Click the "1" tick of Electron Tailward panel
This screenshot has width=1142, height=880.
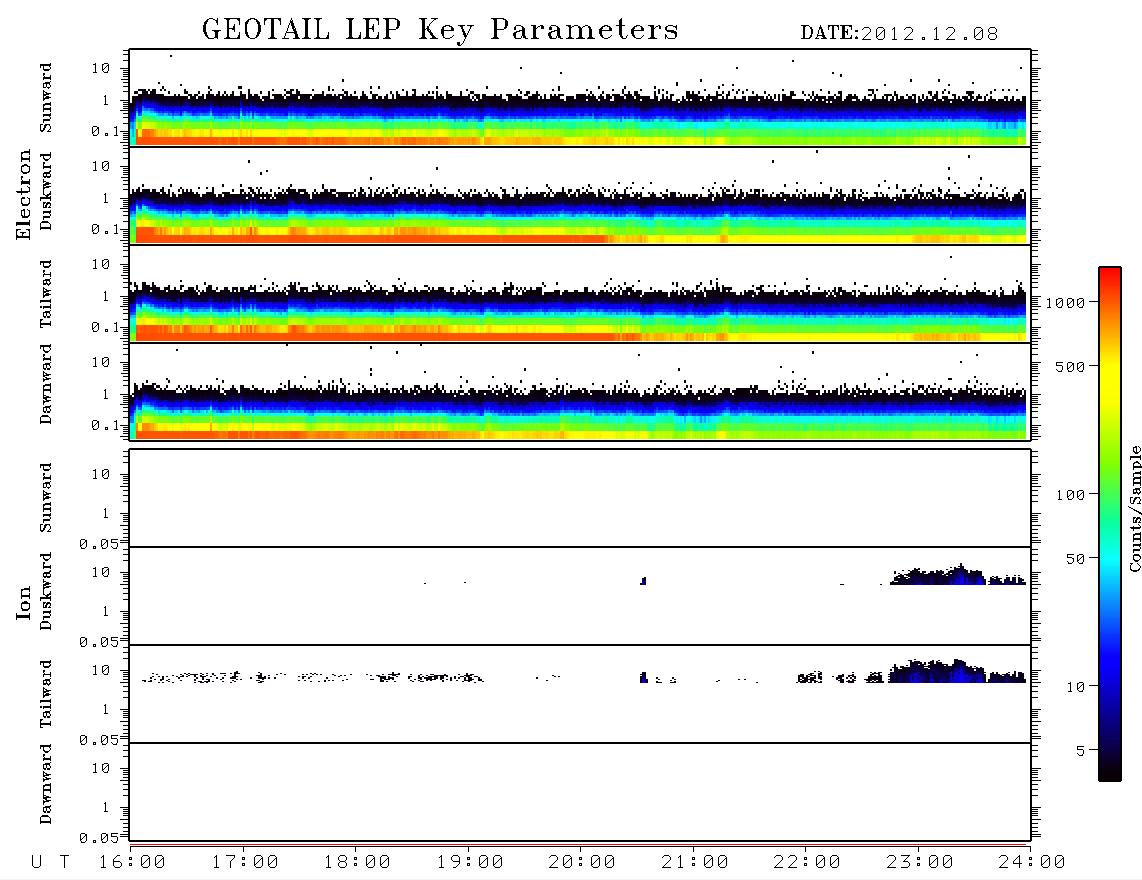pos(106,296)
